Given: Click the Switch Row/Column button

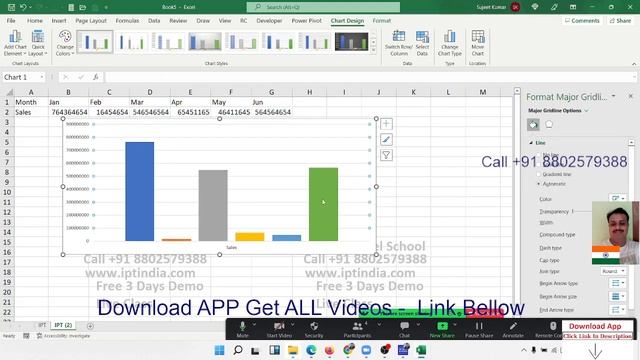Looking at the screenshot, I should pos(398,43).
